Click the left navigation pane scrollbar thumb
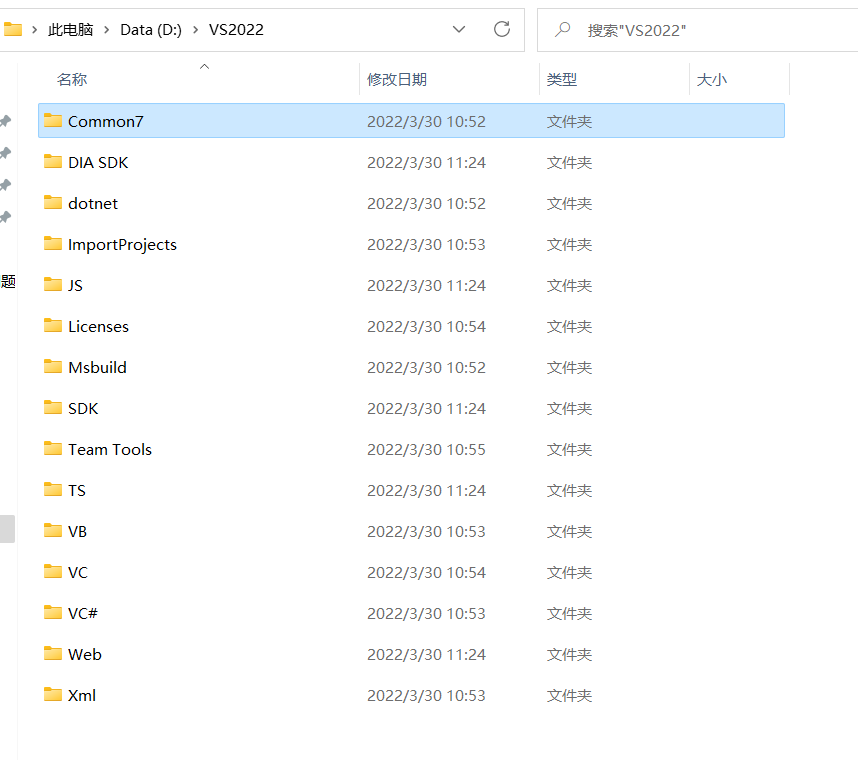858x760 pixels. (x=7, y=529)
